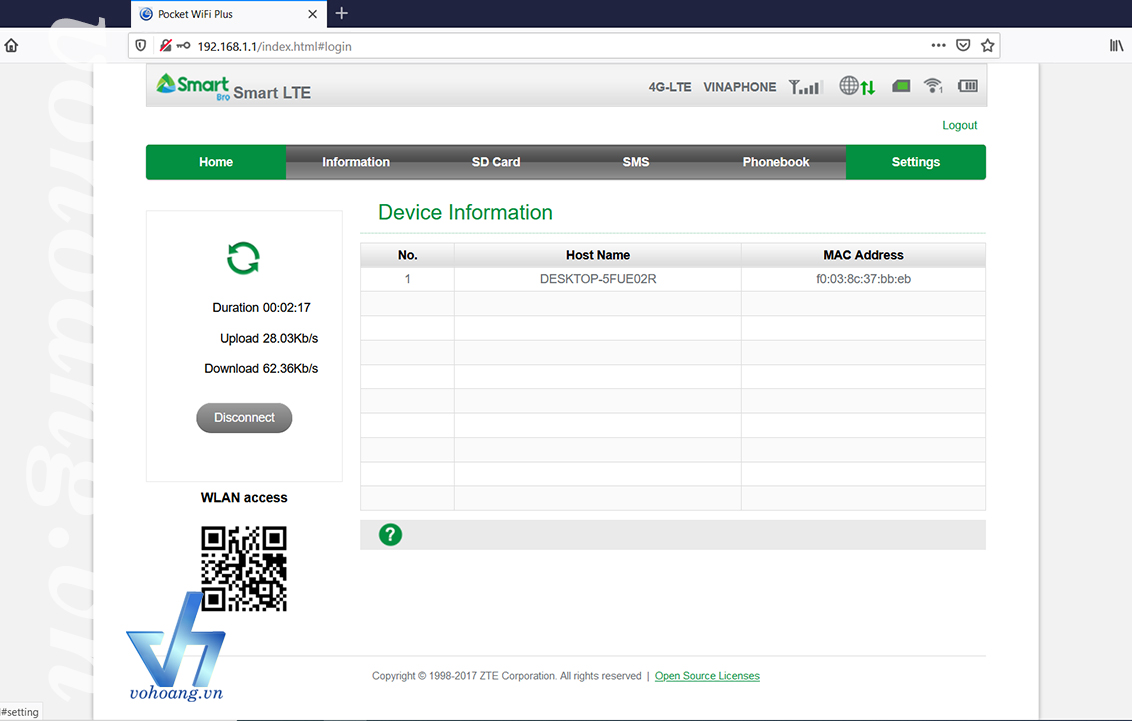Image resolution: width=1132 pixels, height=721 pixels.
Task: Open the Open Source Licenses link
Action: pyautogui.click(x=708, y=676)
